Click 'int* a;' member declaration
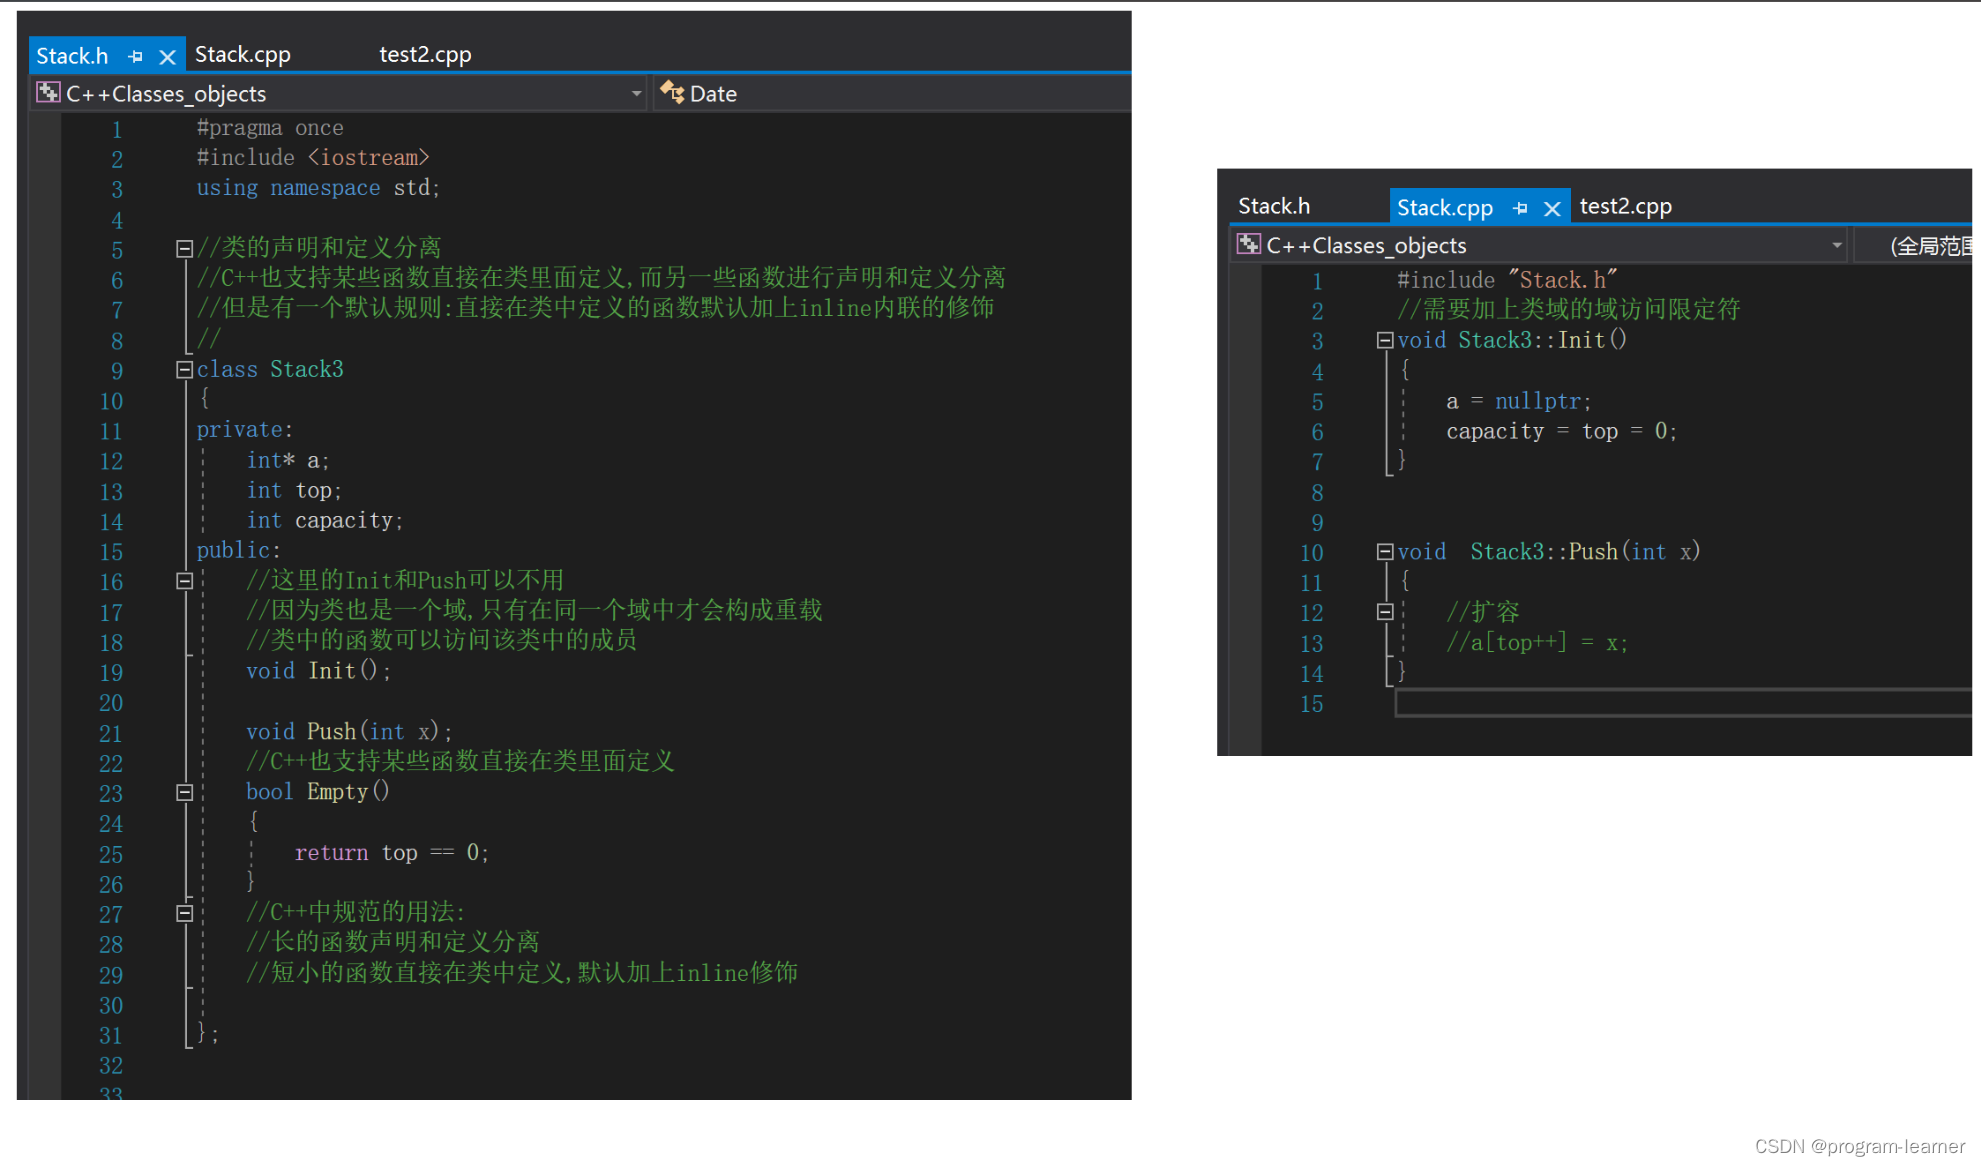 [288, 461]
